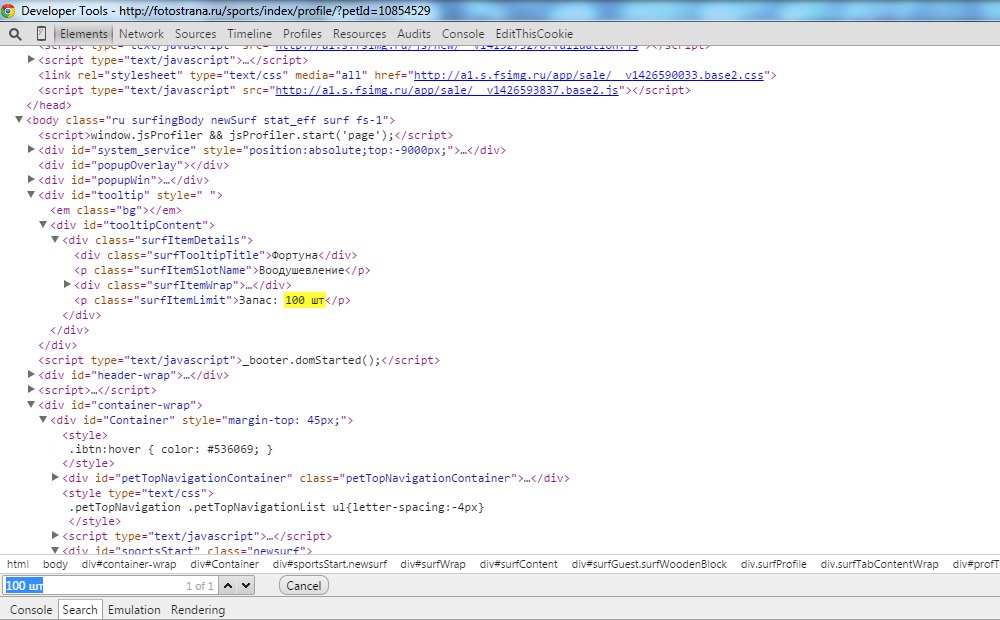Open the Profiles panel

click(x=302, y=34)
